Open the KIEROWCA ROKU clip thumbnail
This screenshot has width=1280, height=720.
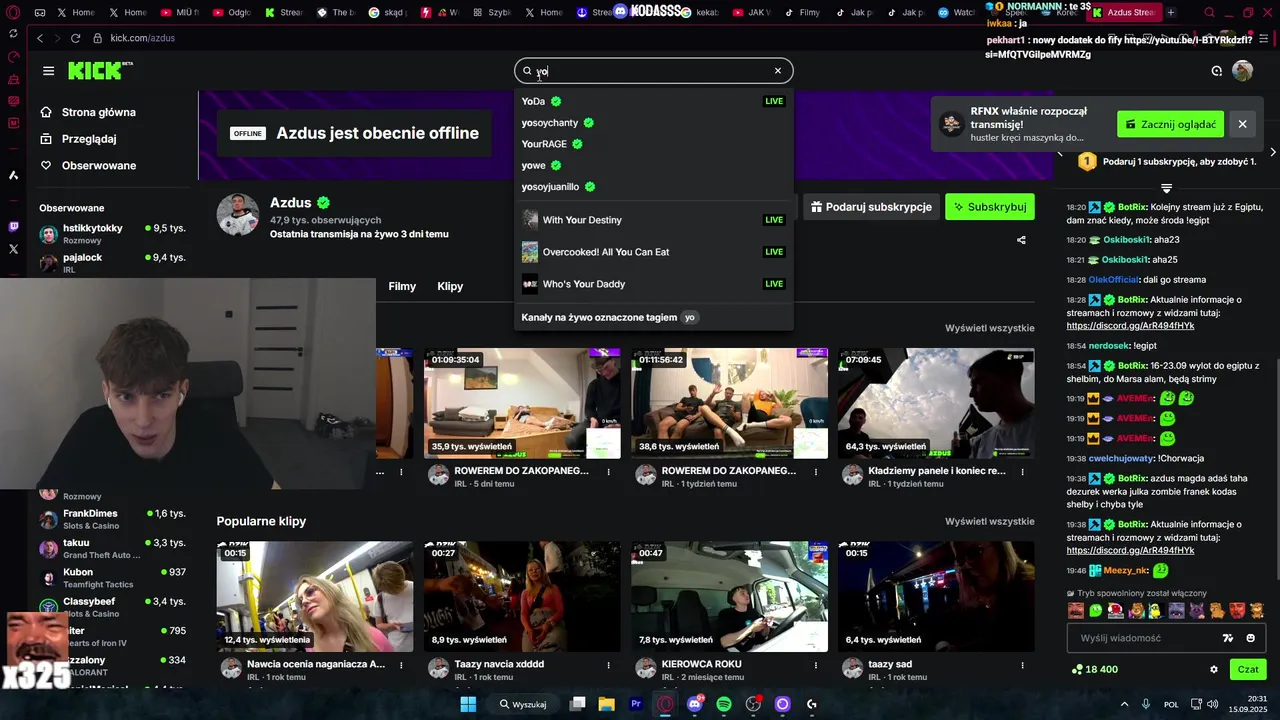pyautogui.click(x=729, y=596)
